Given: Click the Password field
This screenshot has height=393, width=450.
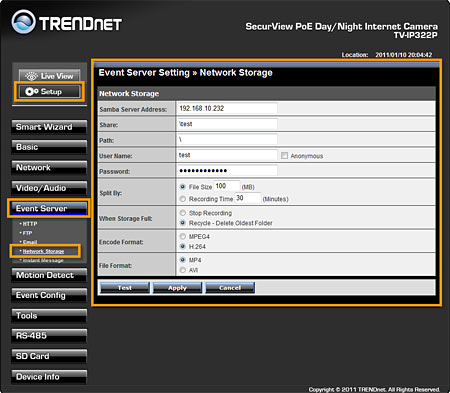Looking at the screenshot, I should coord(227,171).
